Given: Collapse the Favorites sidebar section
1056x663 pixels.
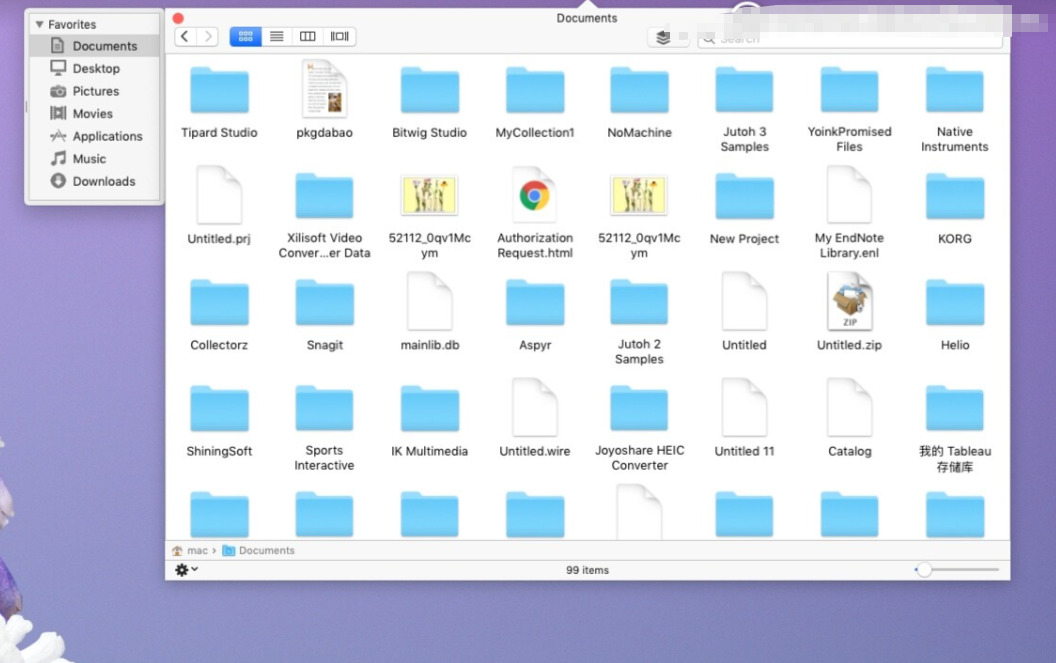Looking at the screenshot, I should pos(39,24).
